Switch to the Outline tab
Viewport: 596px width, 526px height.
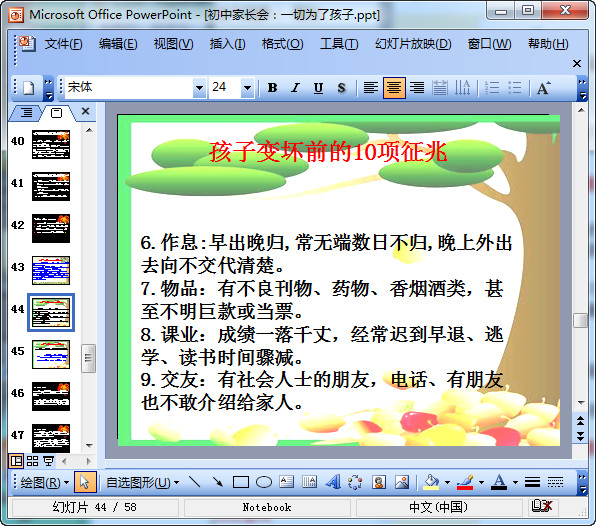pos(26,112)
